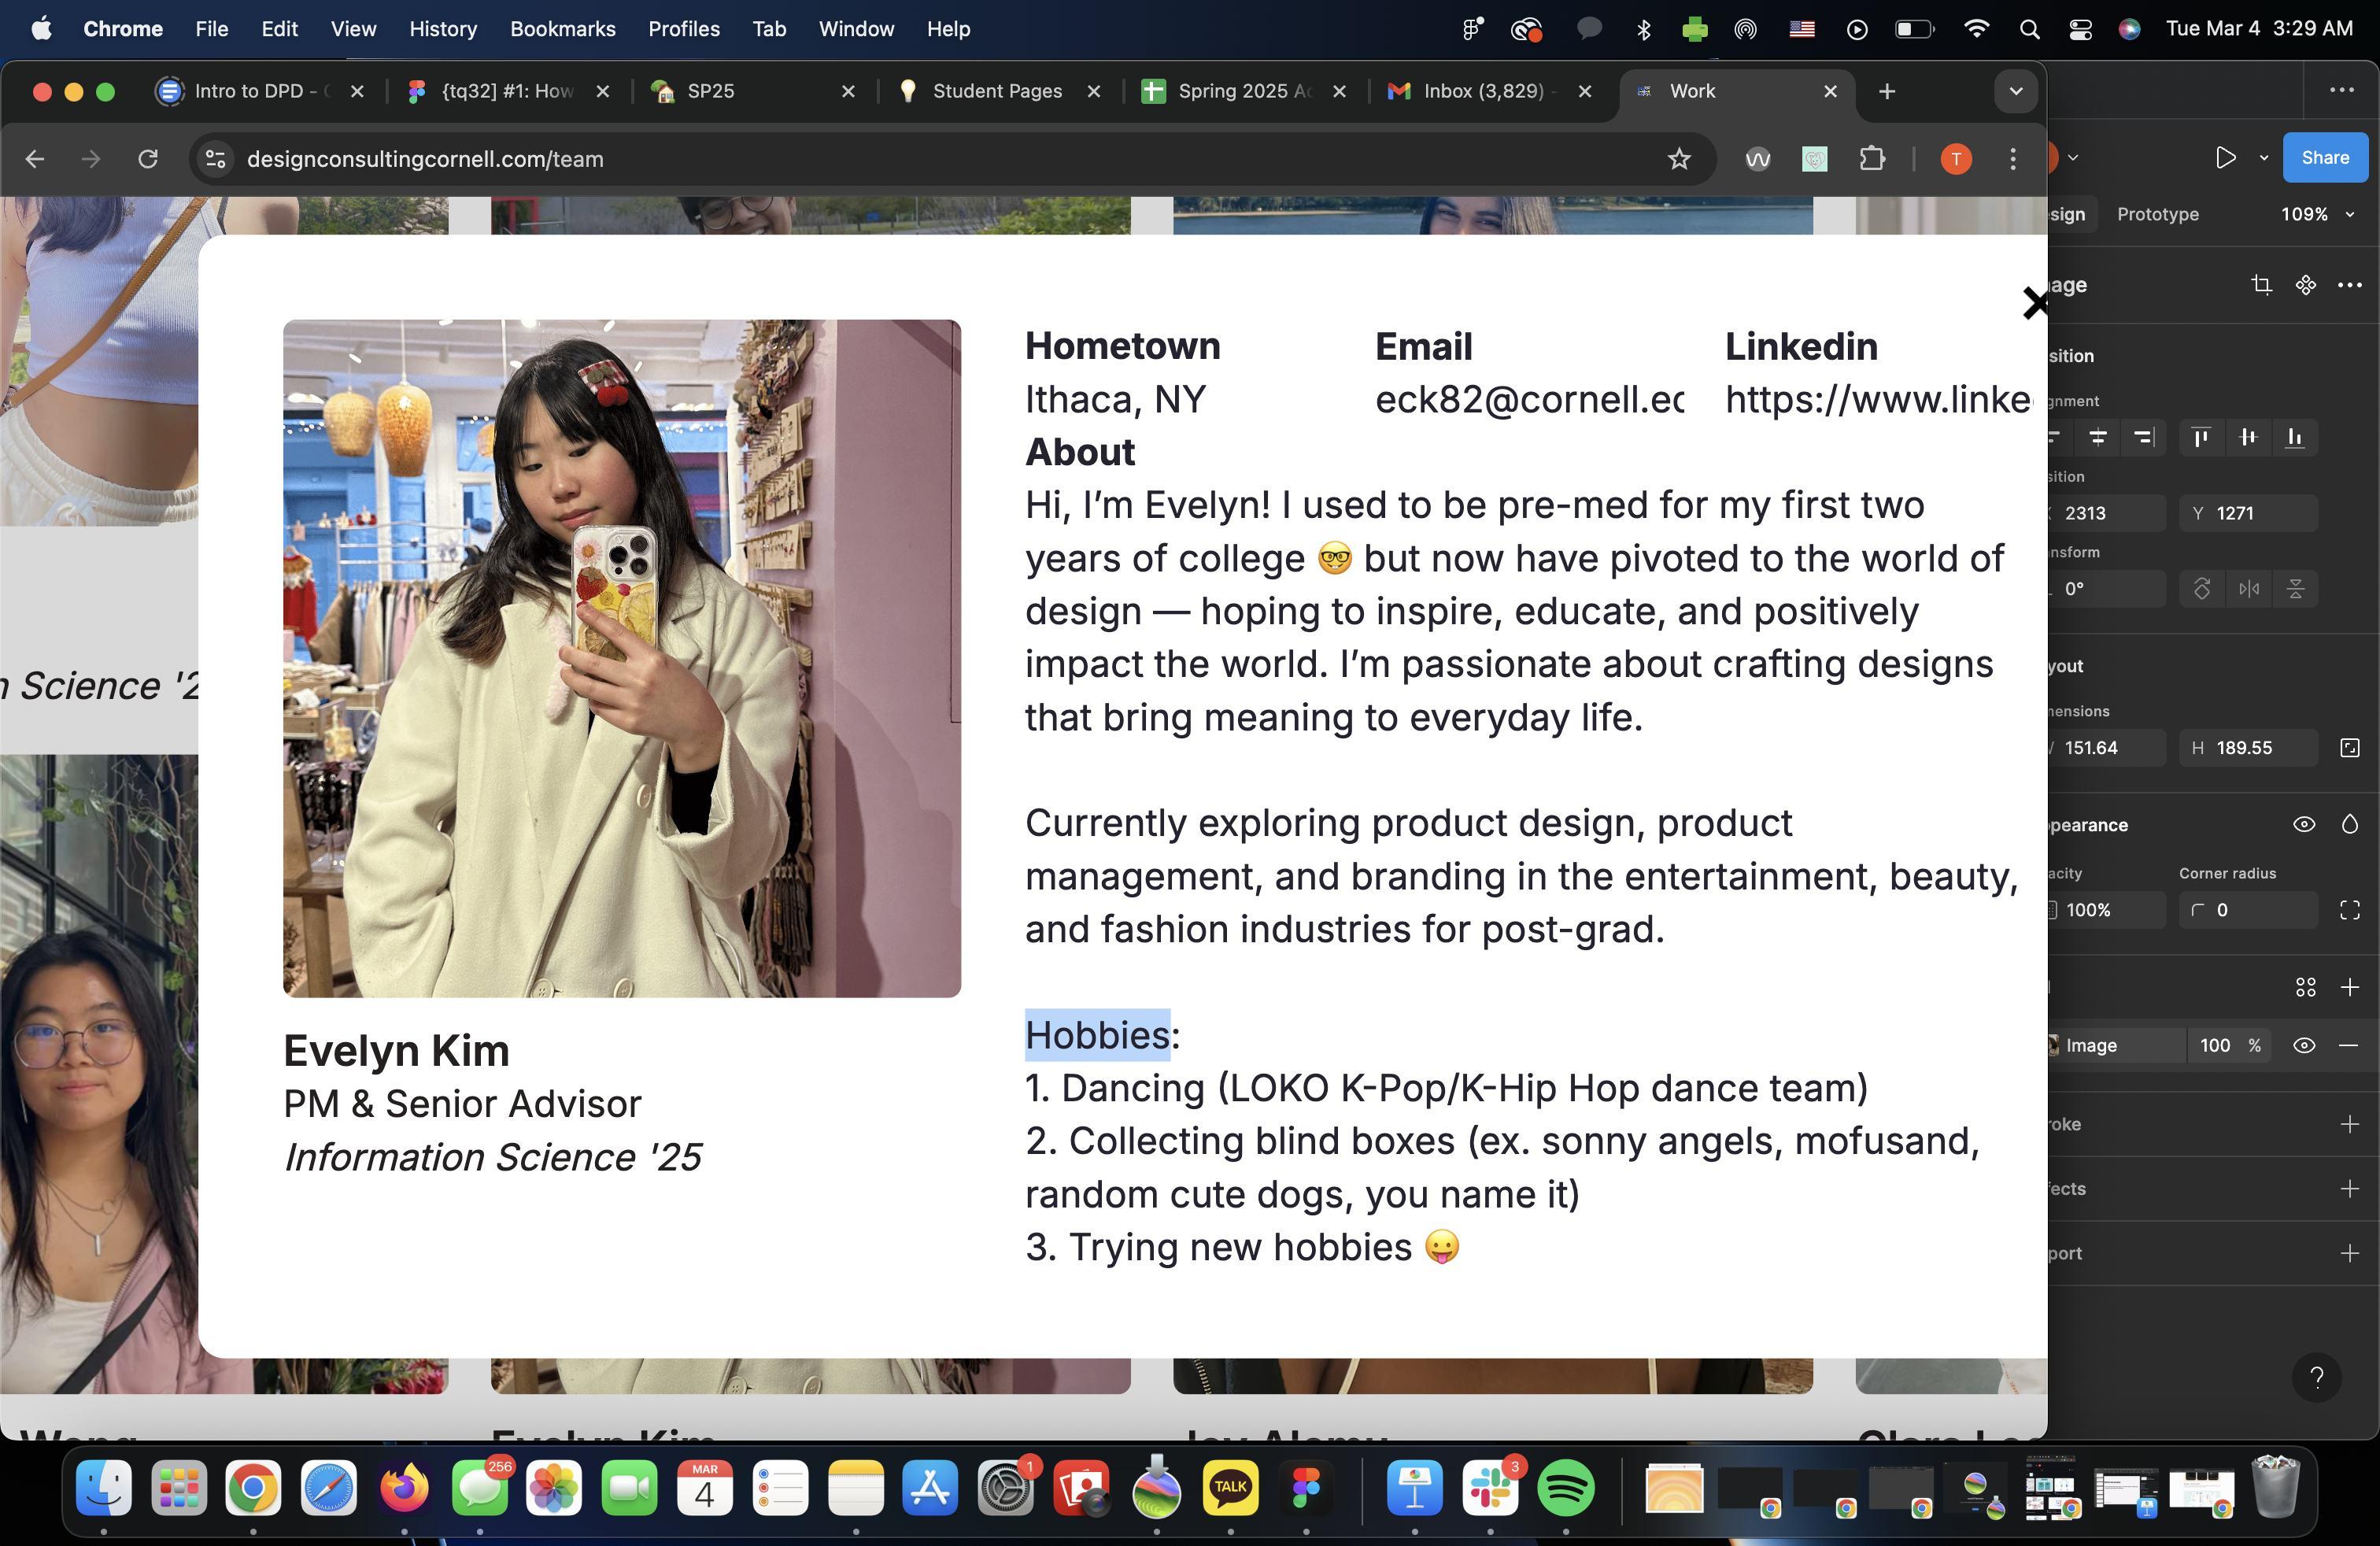The image size is (2380, 1546).
Task: Switch to the Prototype tab
Action: 2157,214
